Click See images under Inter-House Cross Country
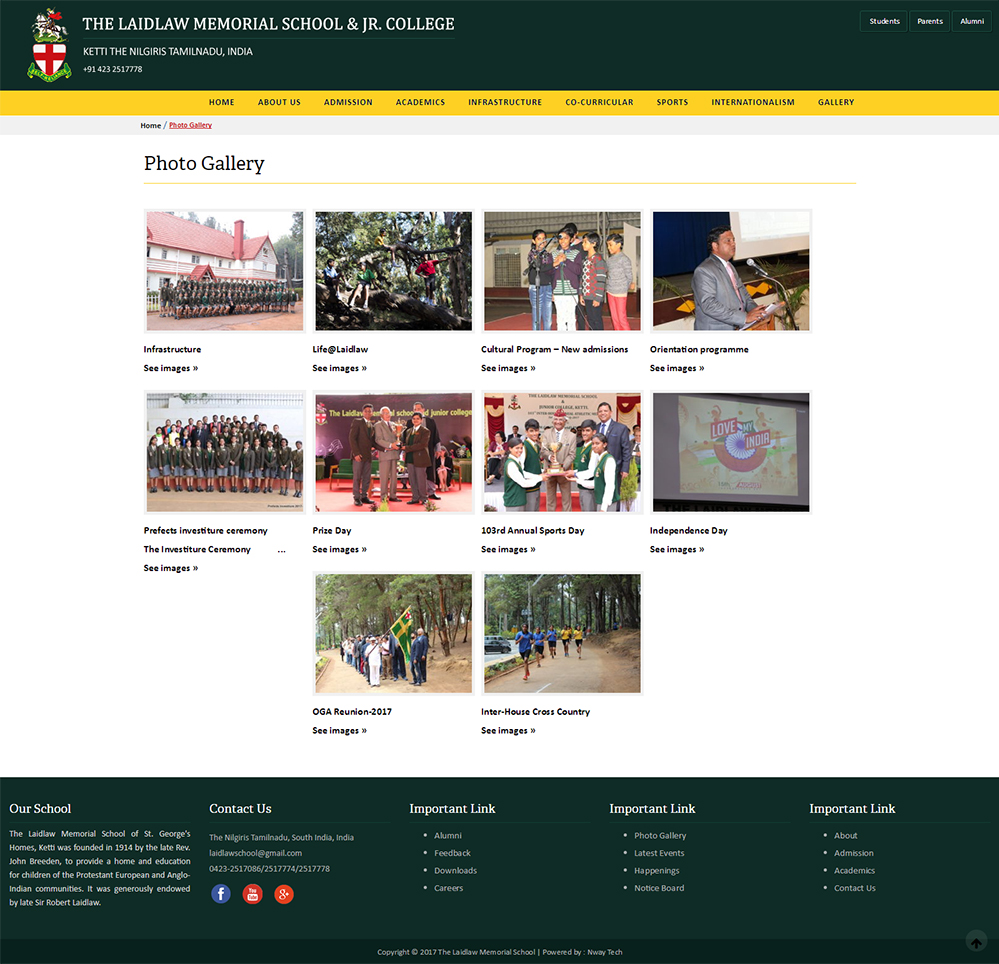999x964 pixels. [508, 731]
